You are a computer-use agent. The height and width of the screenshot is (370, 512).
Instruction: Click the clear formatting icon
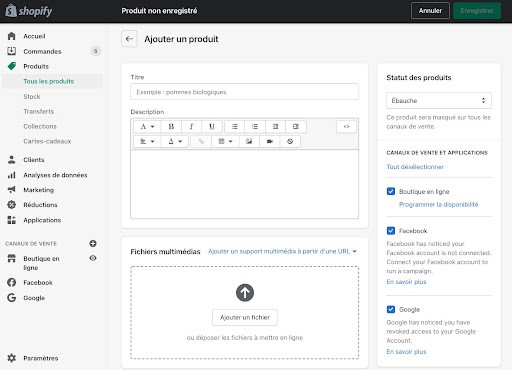290,141
